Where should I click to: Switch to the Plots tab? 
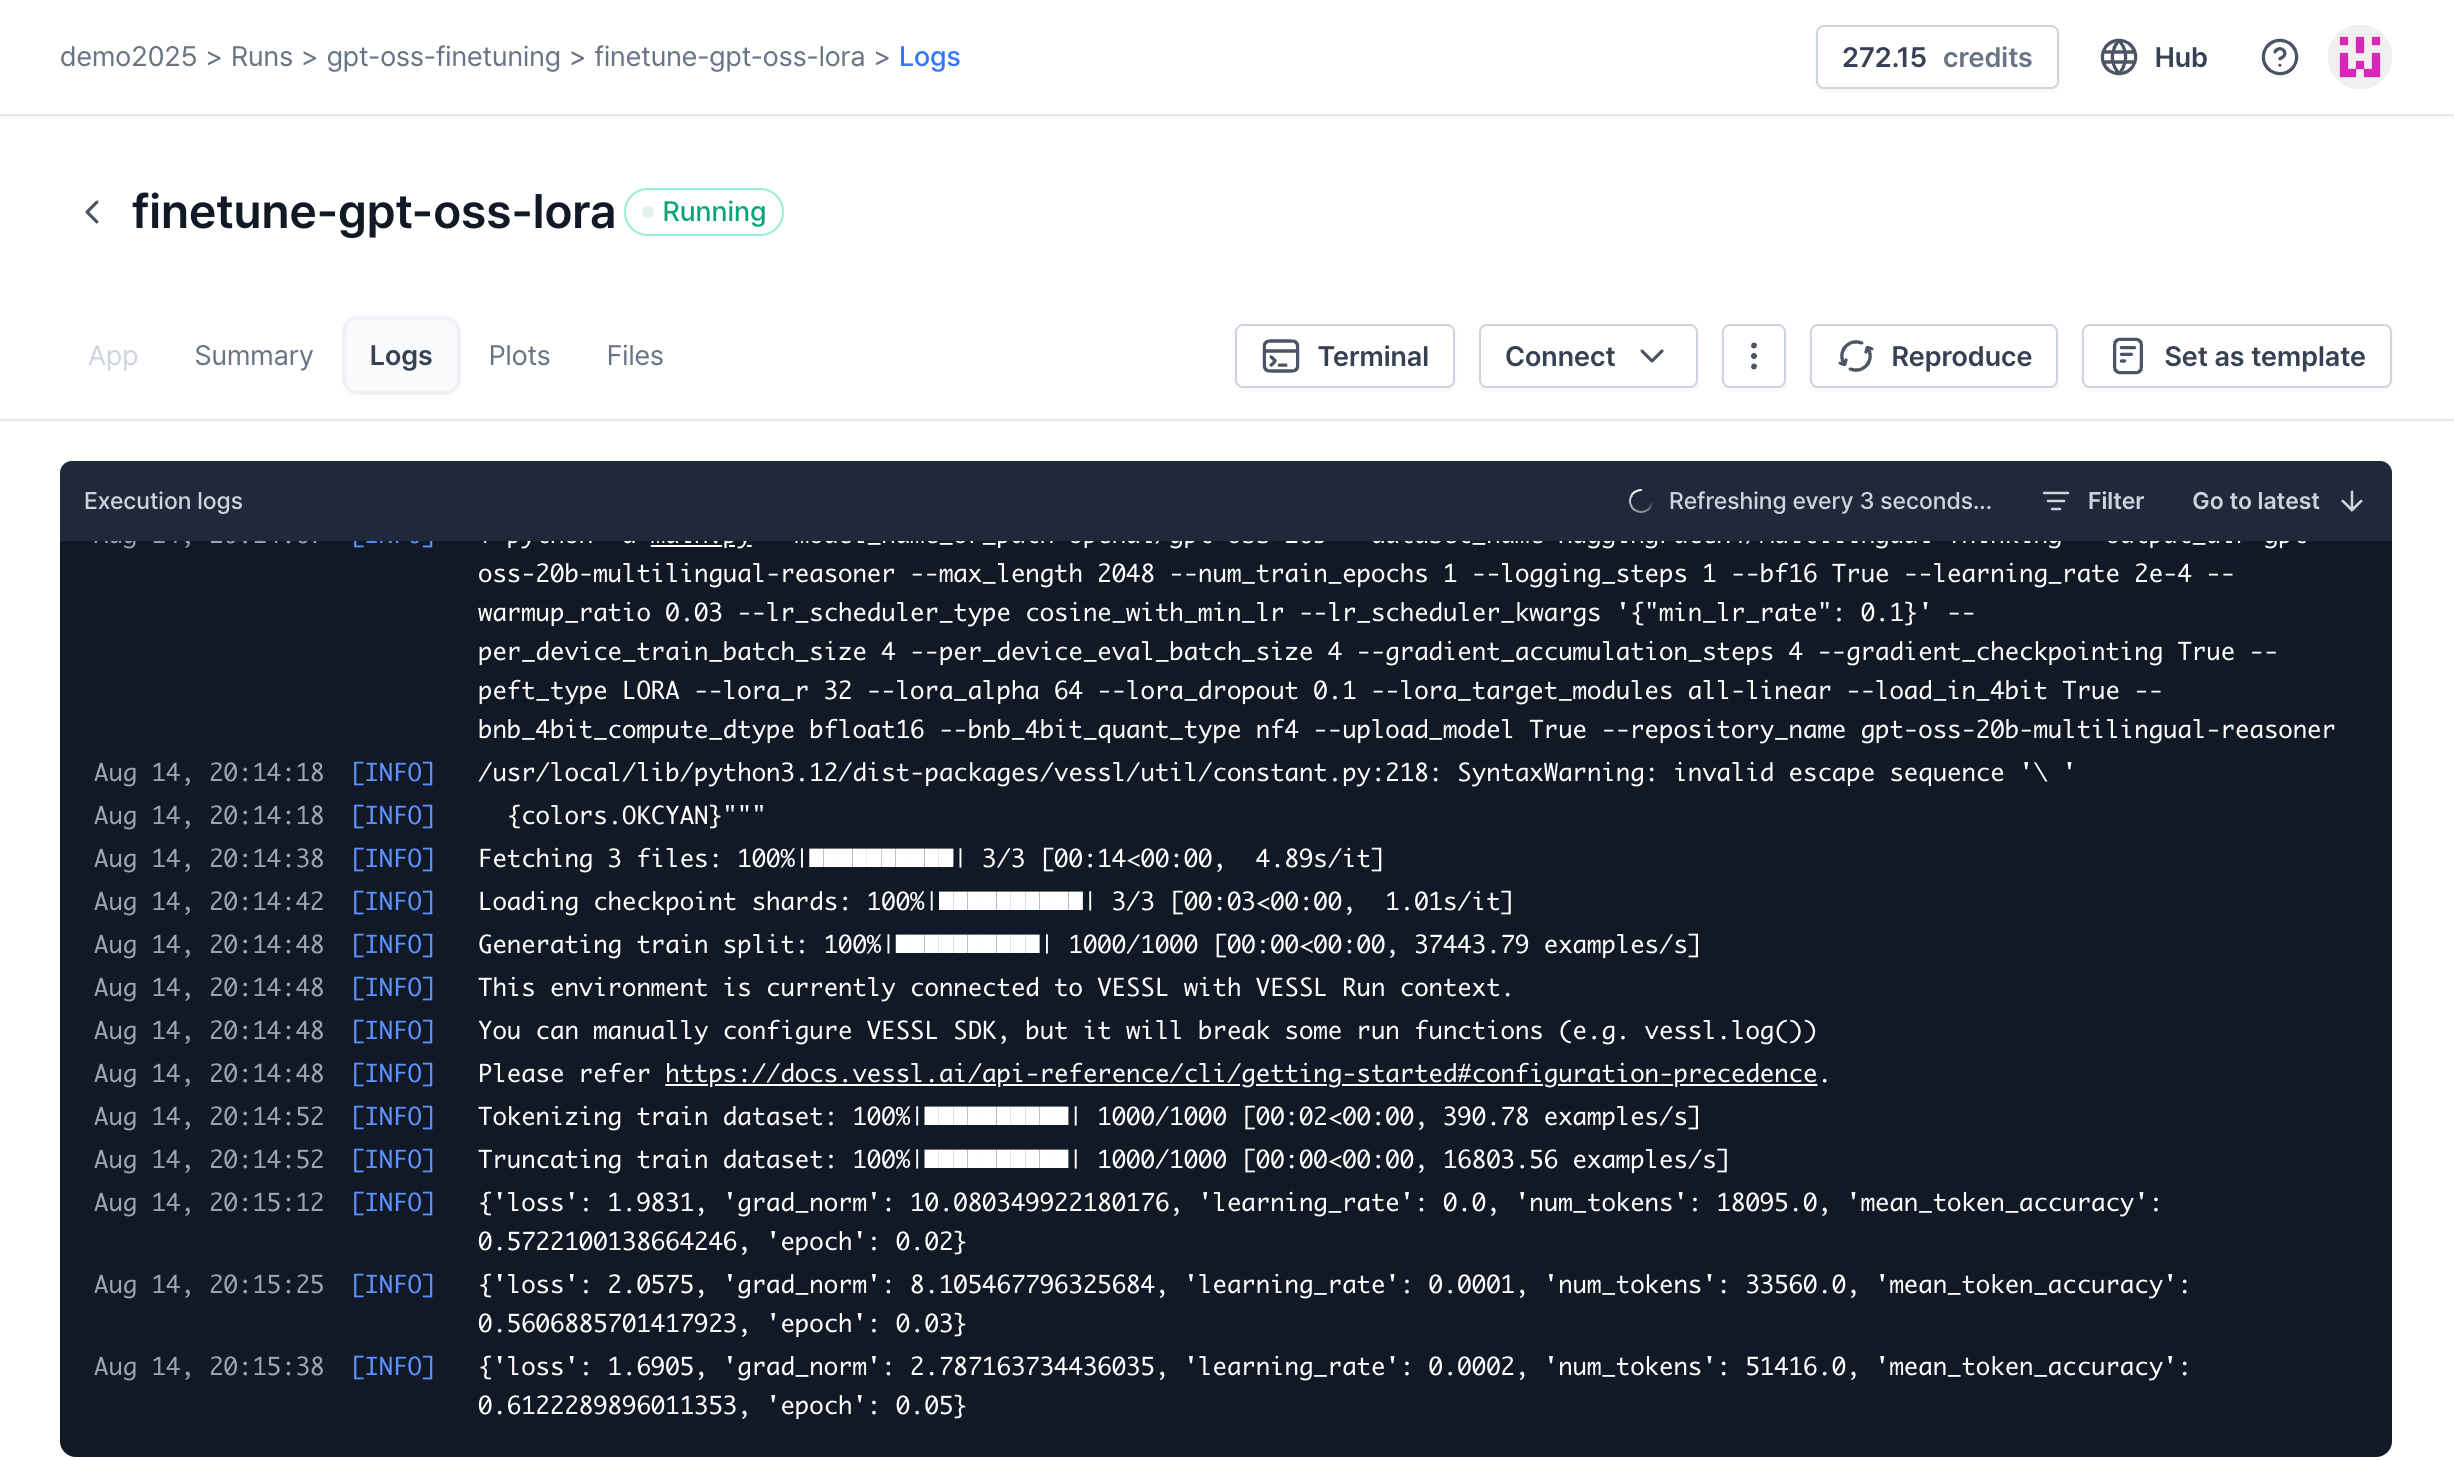pyautogui.click(x=519, y=356)
